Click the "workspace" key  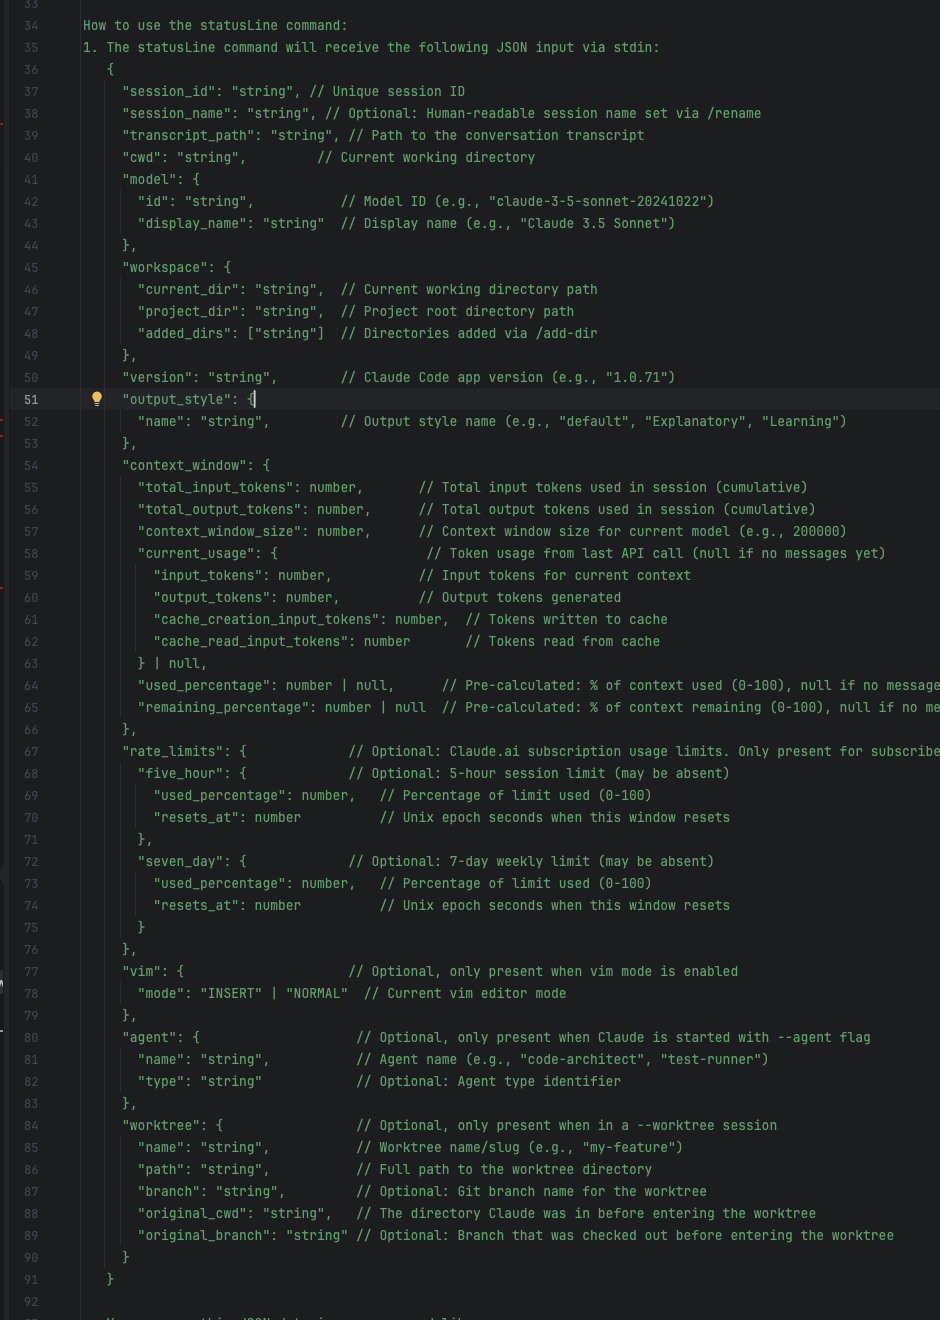[x=165, y=267]
